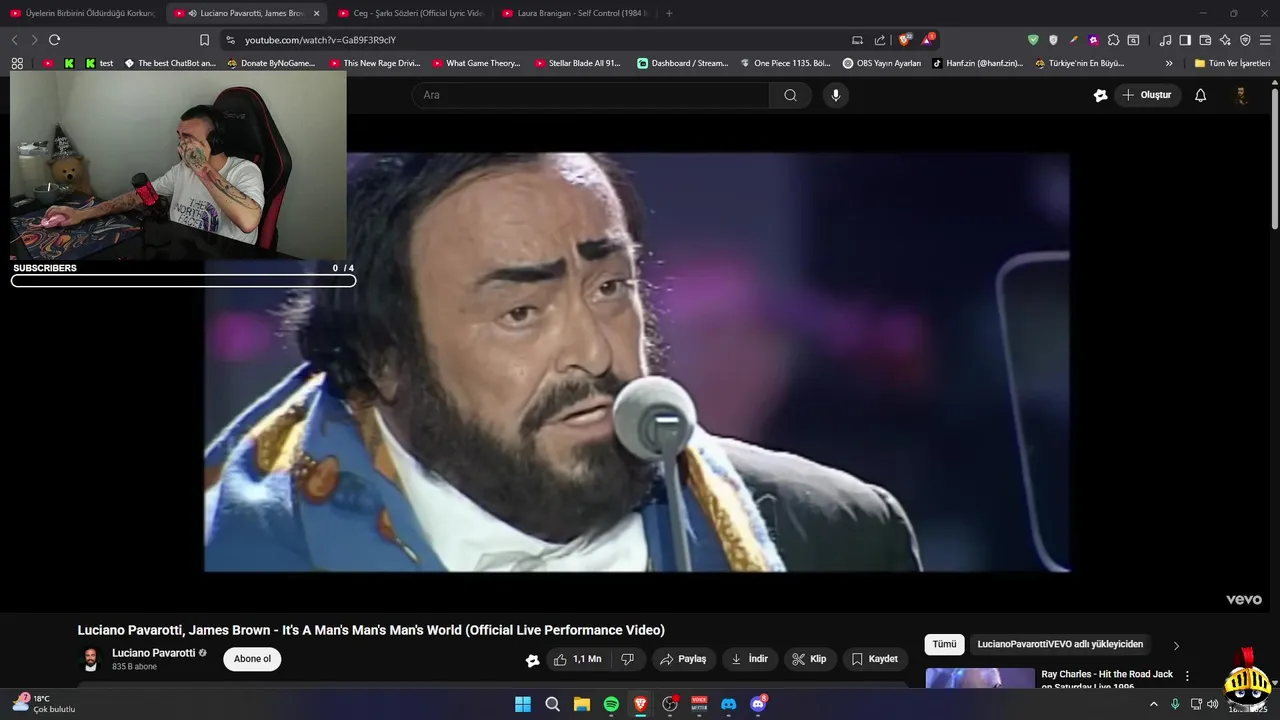Open the media control music-note icon

coord(1165,40)
